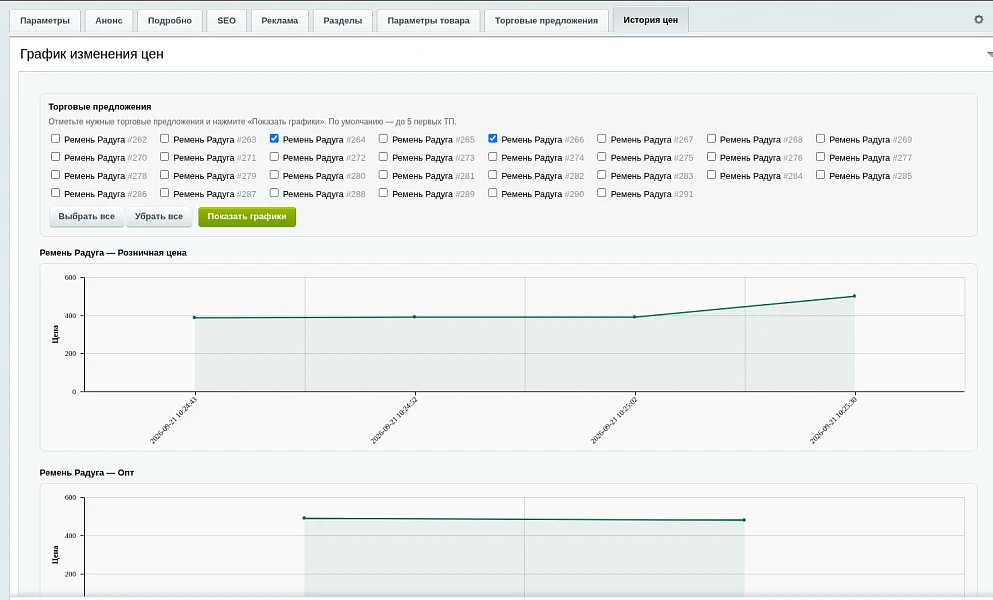
Task: Open the Анонс tab
Action: pyautogui.click(x=109, y=20)
